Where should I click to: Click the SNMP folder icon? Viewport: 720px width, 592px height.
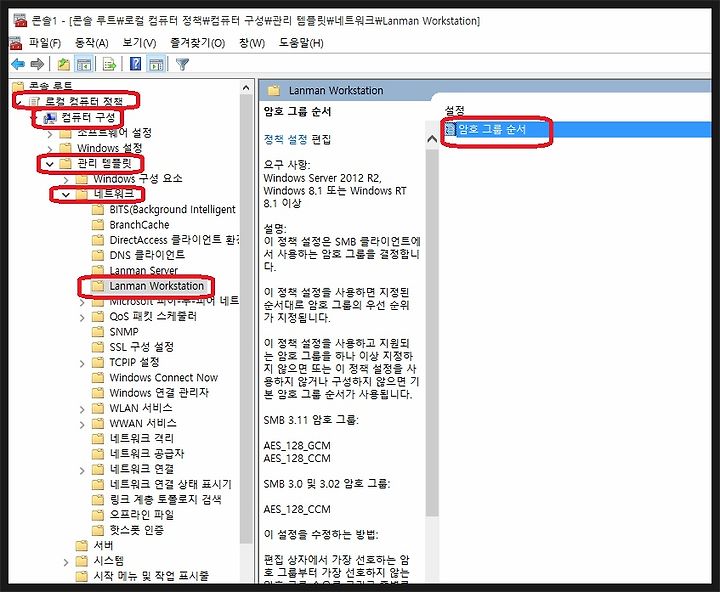pyautogui.click(x=98, y=332)
